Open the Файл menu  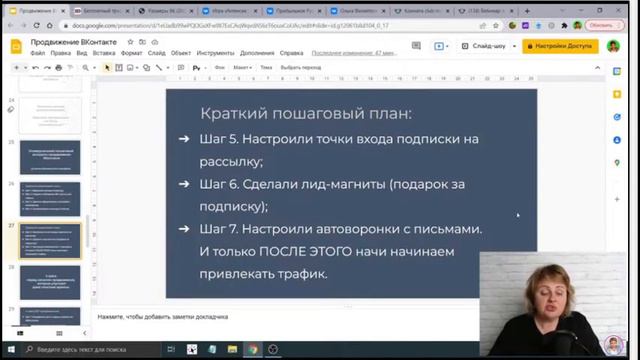pos(38,53)
